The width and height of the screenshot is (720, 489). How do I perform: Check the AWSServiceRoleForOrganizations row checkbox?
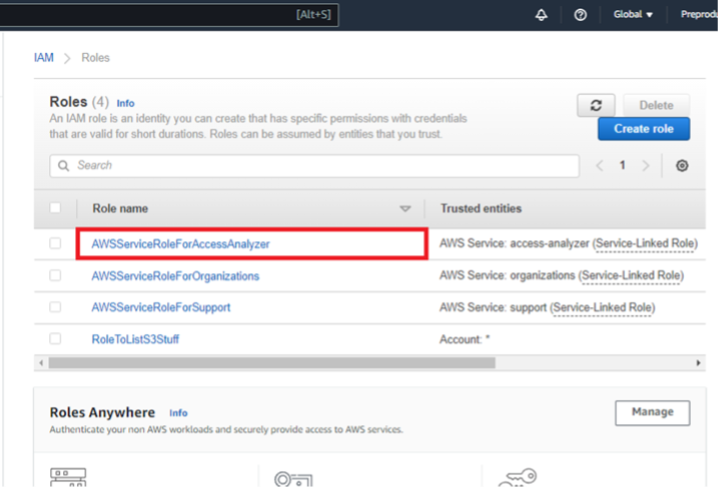click(x=55, y=275)
